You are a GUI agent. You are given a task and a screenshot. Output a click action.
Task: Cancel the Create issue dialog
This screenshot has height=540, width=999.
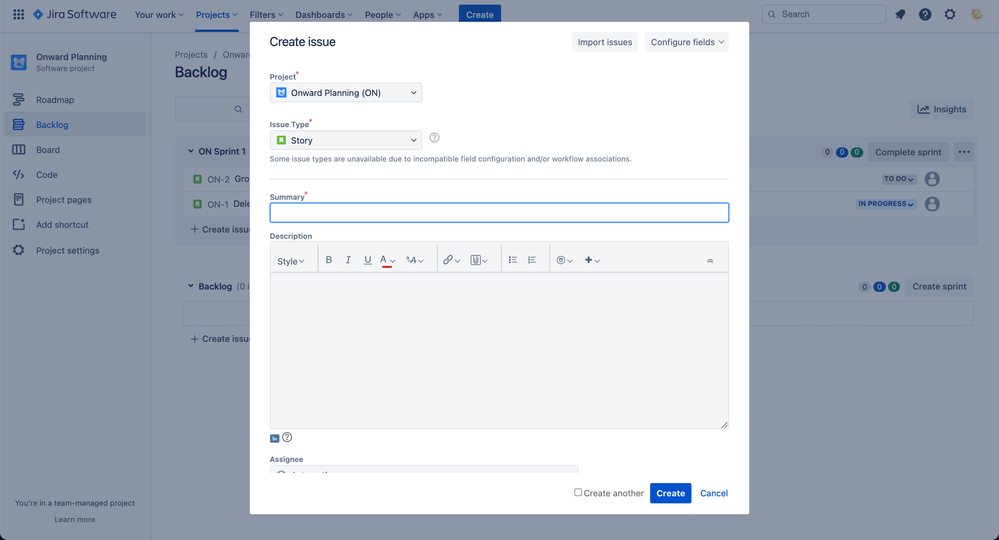(x=714, y=493)
